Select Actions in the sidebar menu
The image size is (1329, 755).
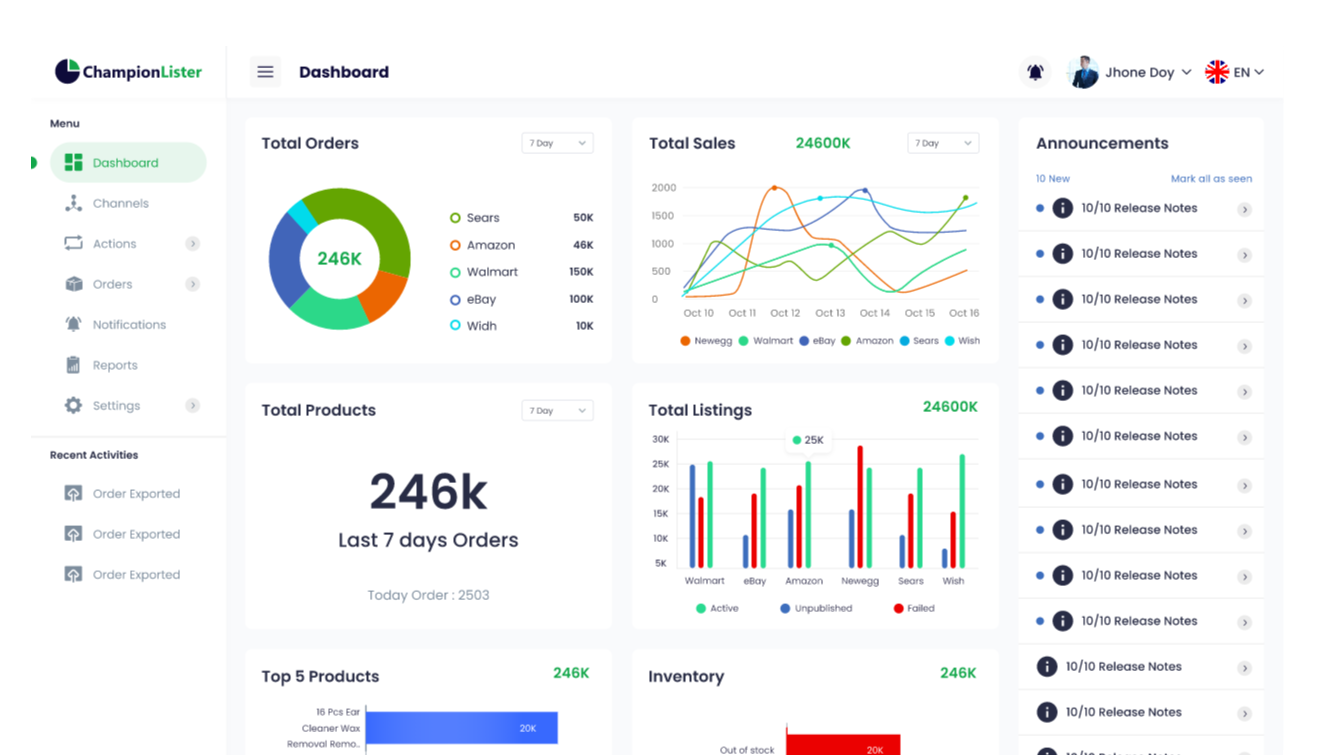coord(114,244)
